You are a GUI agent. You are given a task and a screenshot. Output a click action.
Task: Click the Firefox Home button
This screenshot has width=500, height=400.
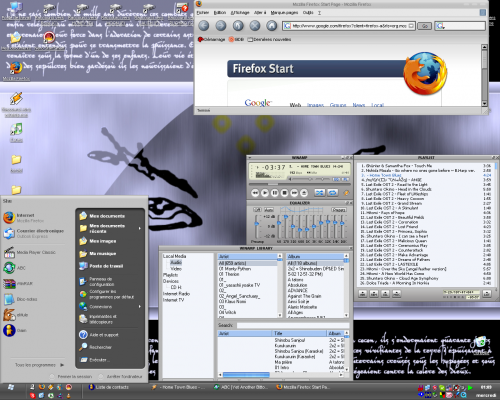click(272, 26)
